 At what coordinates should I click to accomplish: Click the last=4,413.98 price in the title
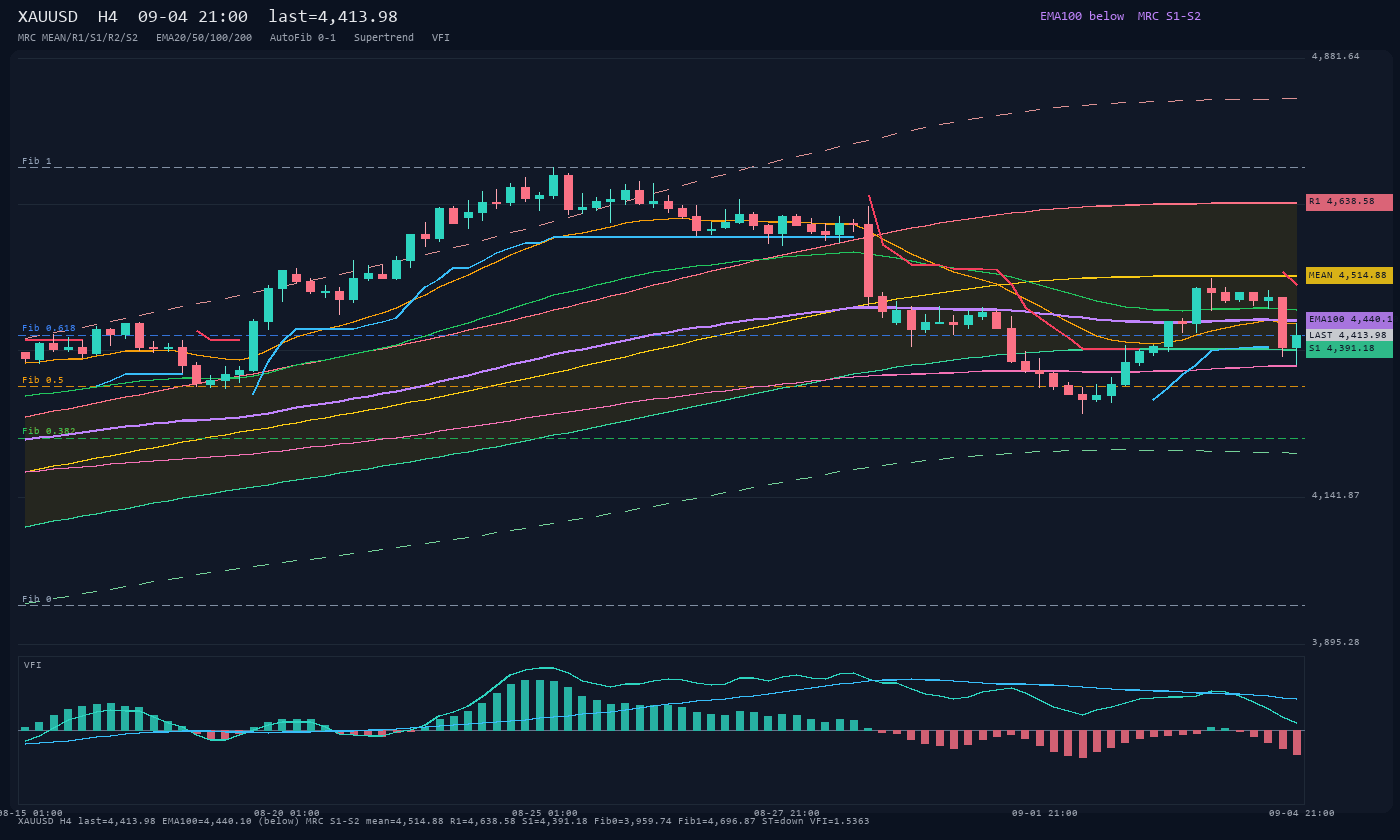coord(333,16)
